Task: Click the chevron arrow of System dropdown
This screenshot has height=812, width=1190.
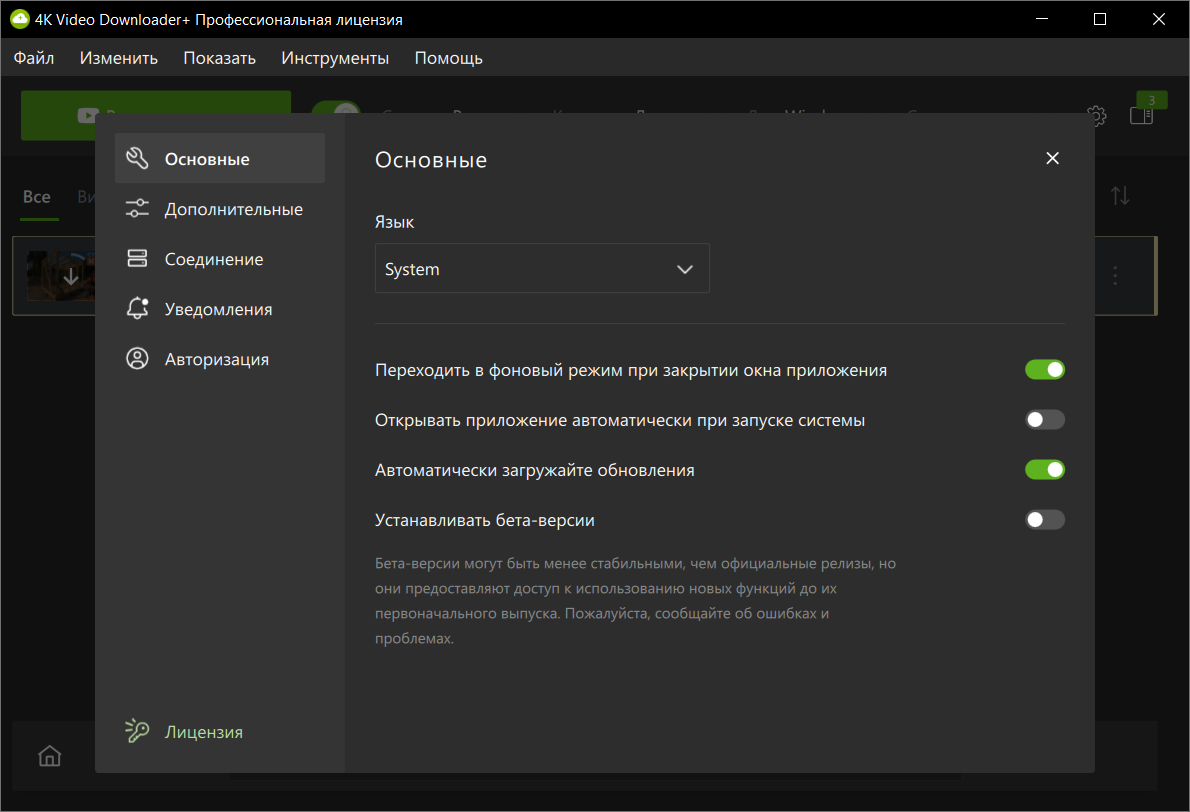Action: 685,269
